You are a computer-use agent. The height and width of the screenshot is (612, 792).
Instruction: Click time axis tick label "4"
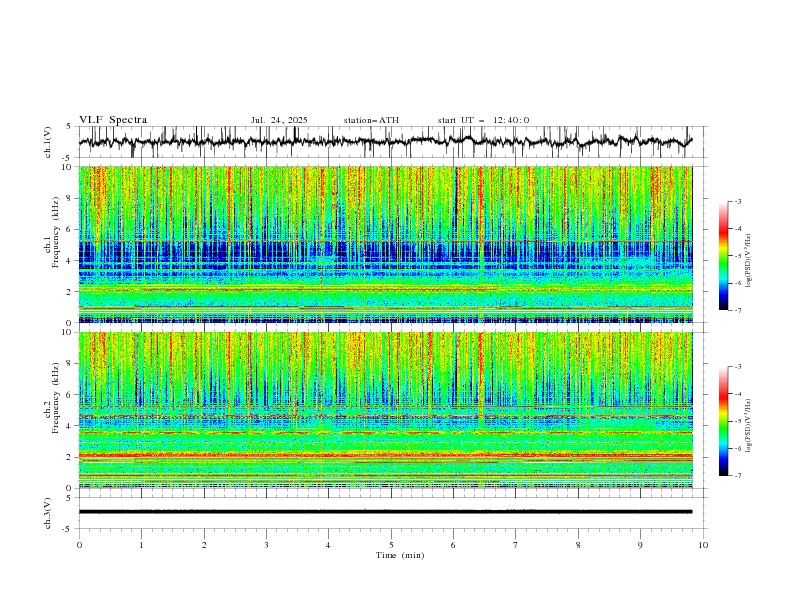point(328,545)
